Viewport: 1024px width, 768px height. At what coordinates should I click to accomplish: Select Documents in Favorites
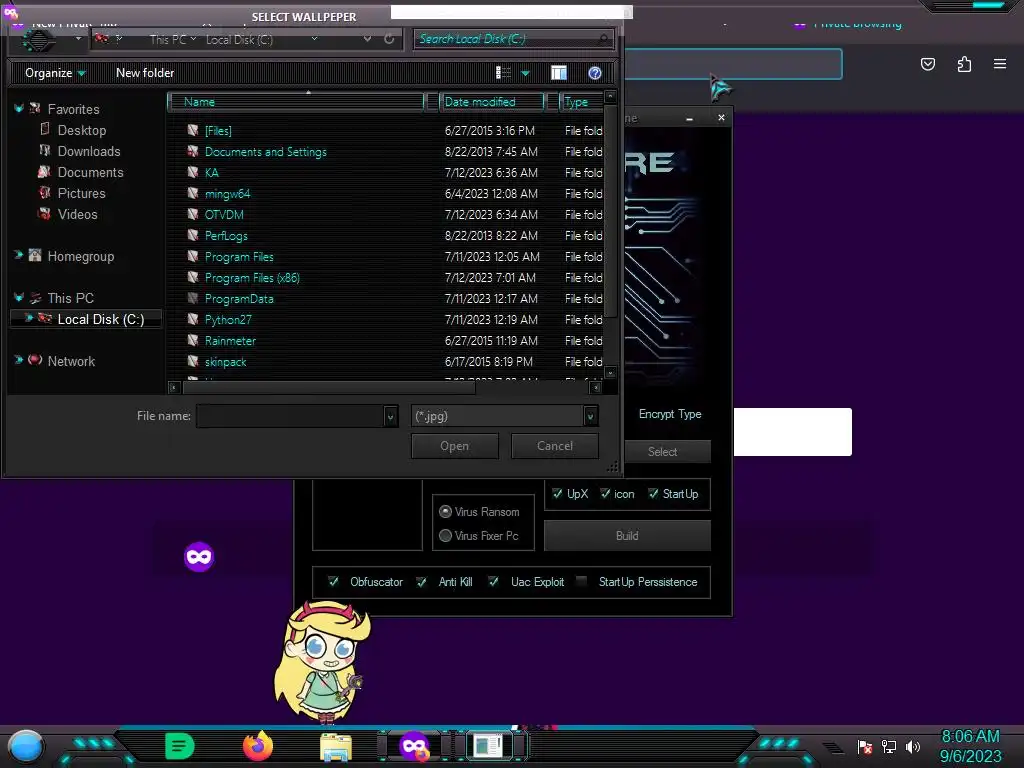[x=90, y=172]
